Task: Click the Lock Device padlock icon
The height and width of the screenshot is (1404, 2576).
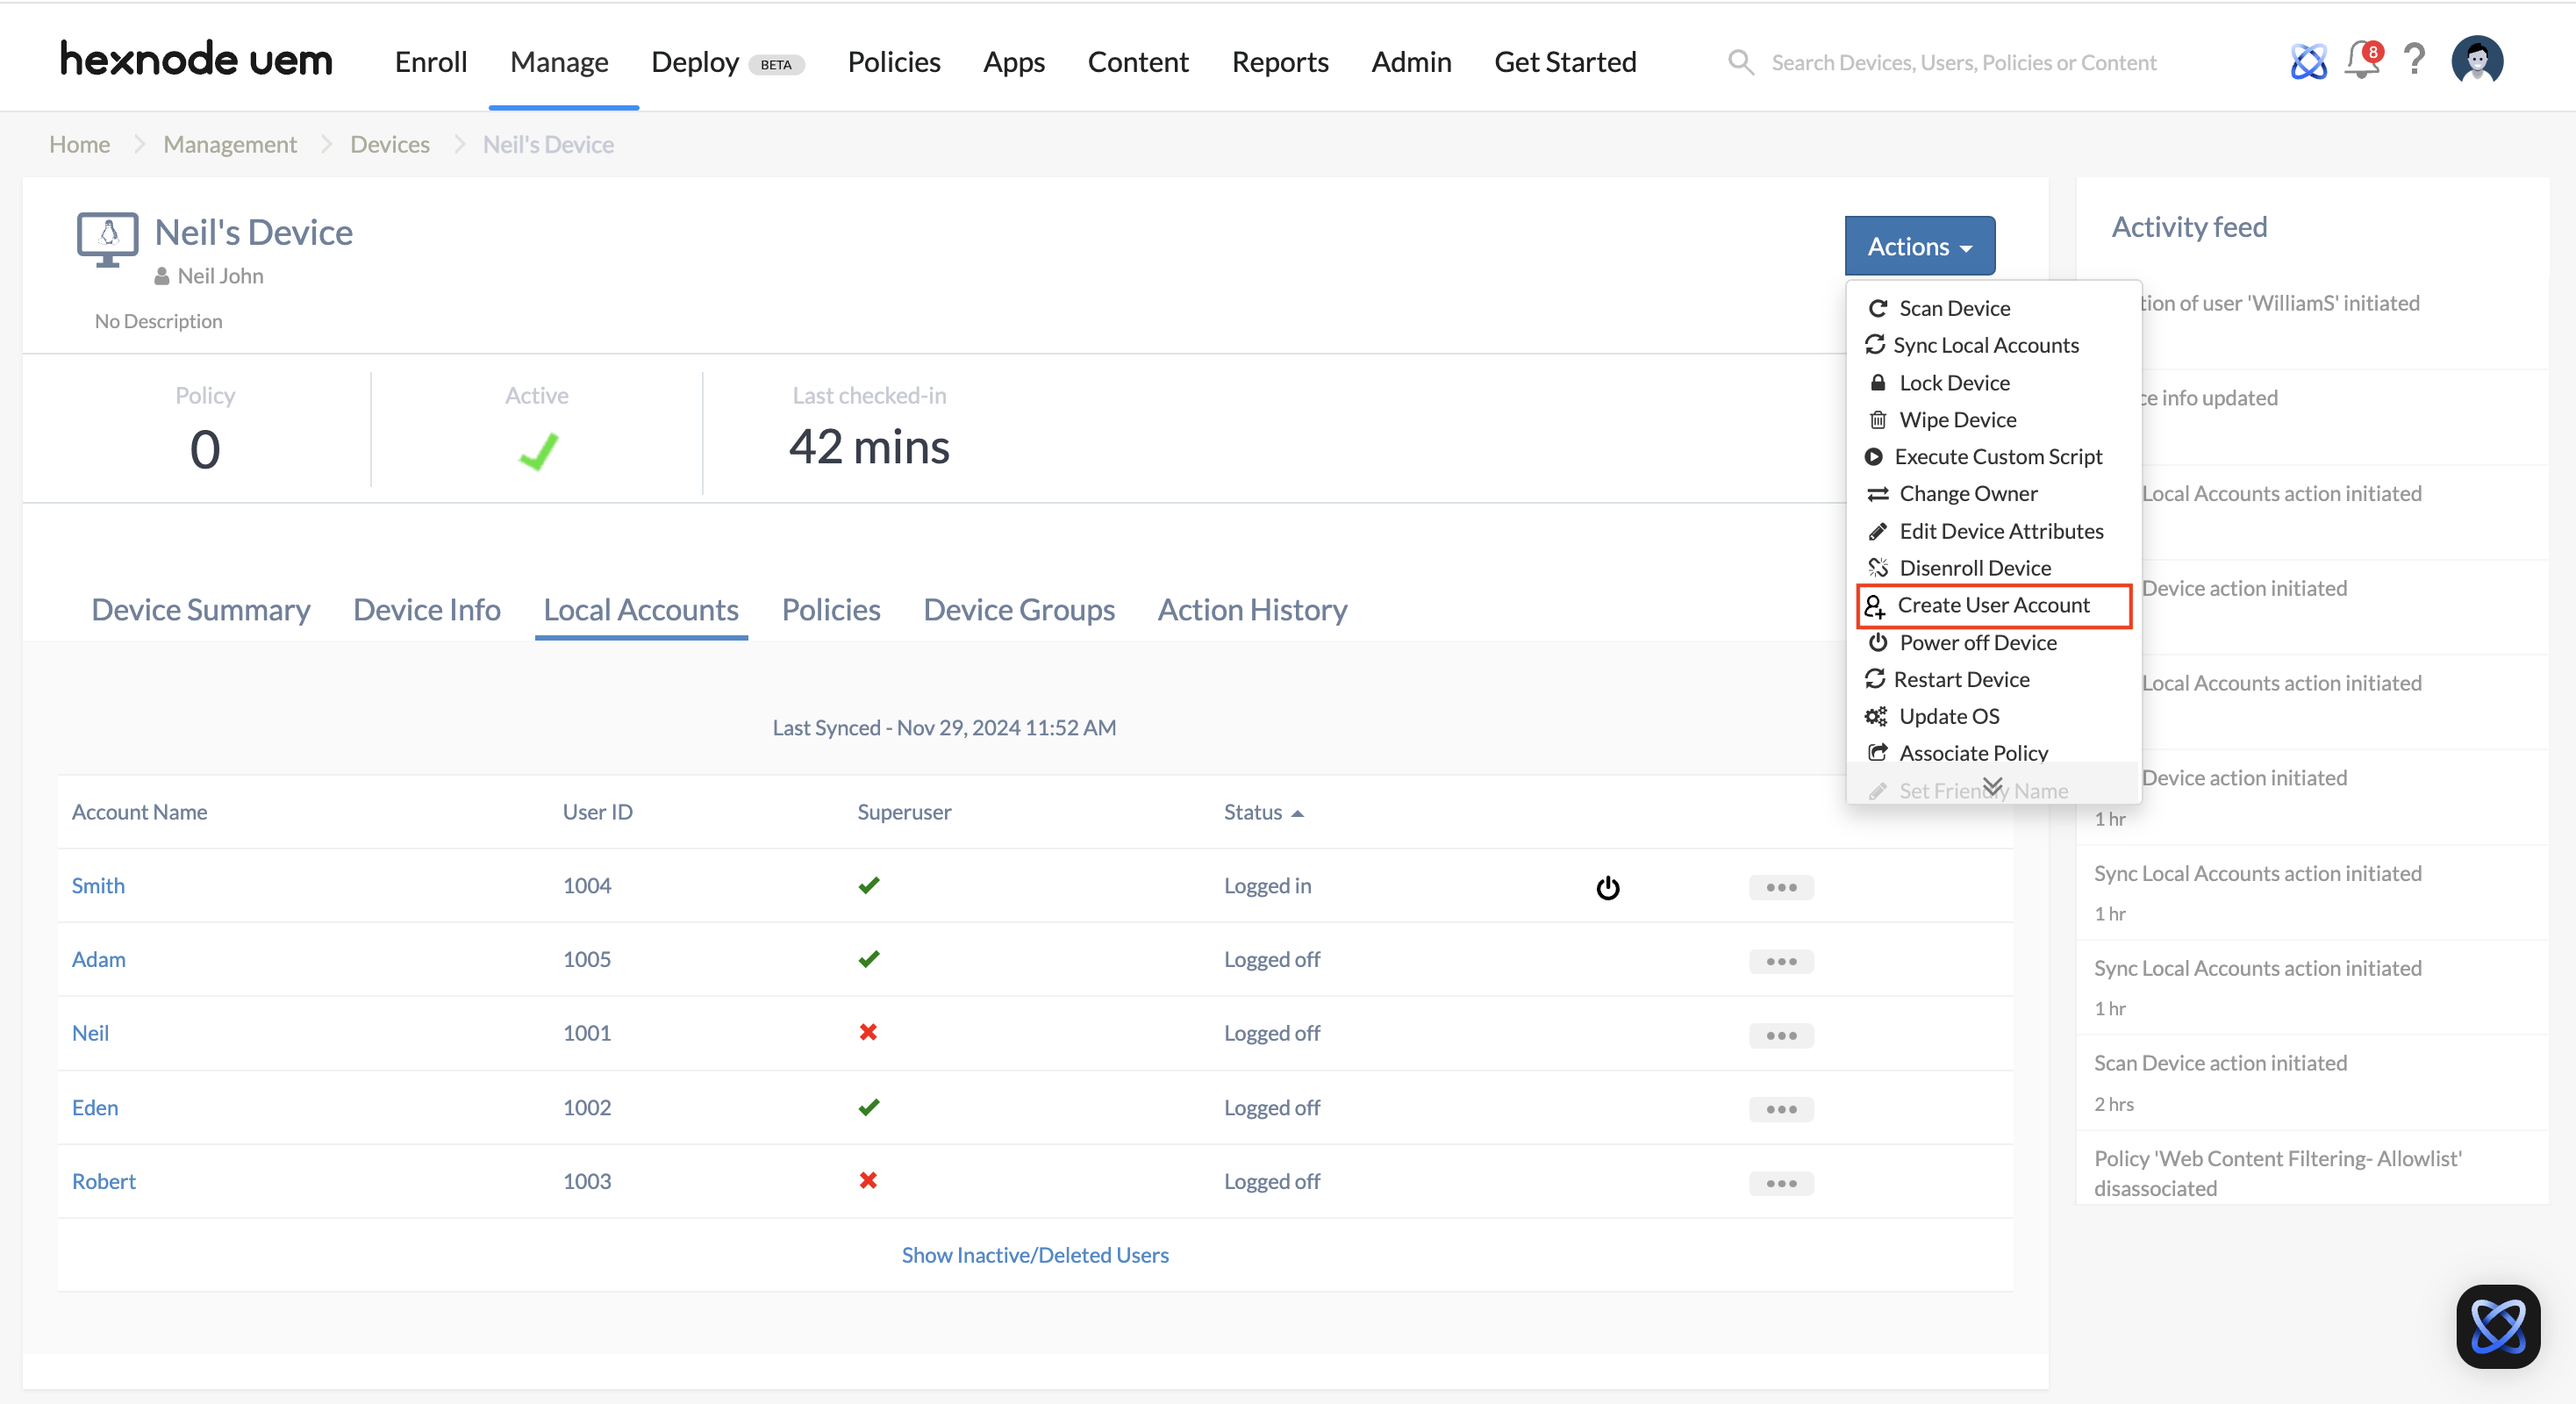Action: tap(1877, 383)
